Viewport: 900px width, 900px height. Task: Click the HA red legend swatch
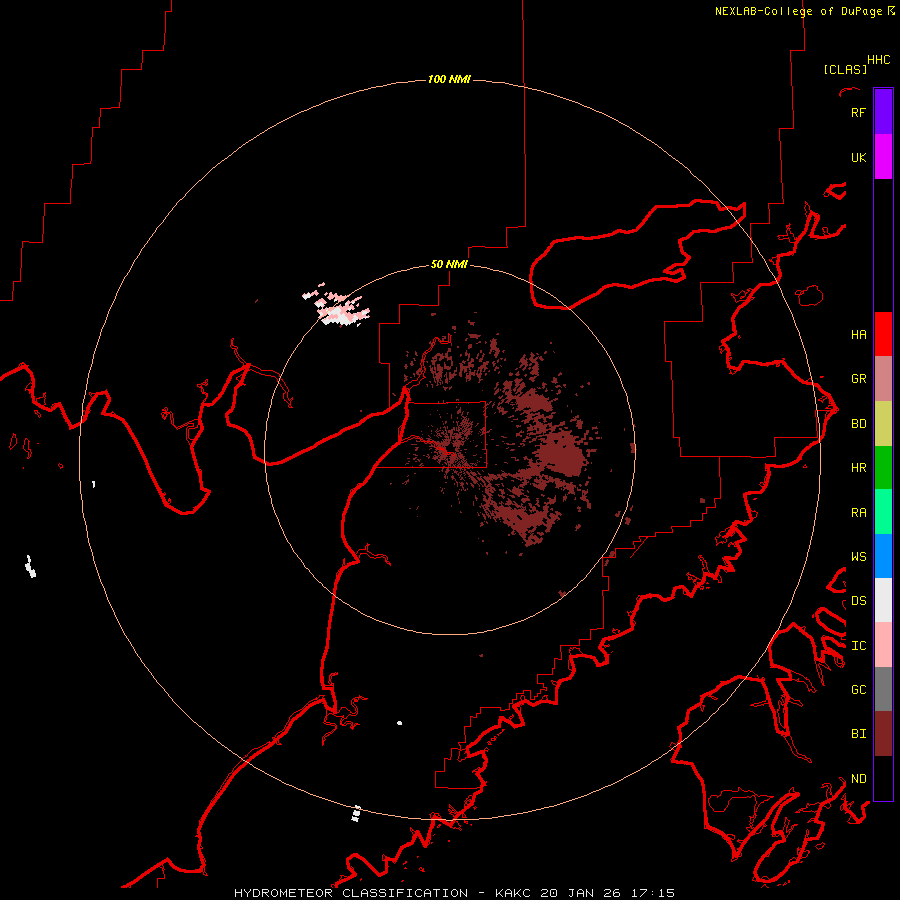pos(883,334)
